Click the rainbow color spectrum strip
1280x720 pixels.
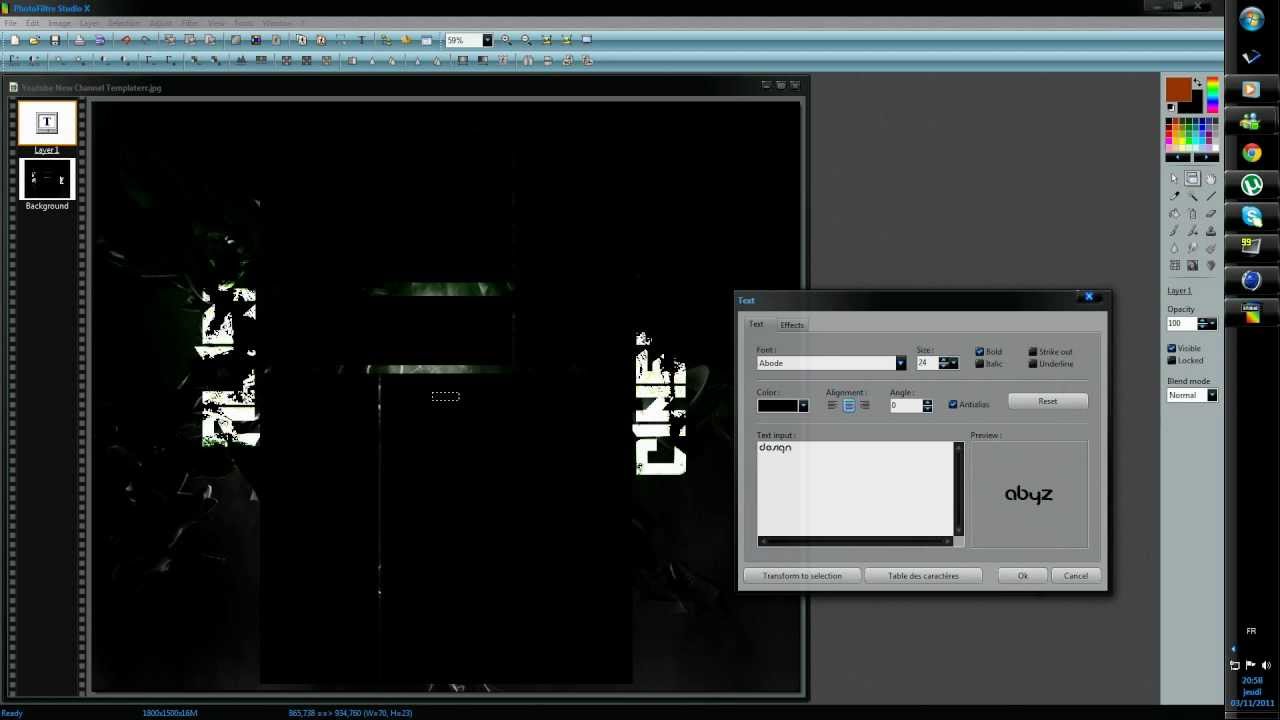coord(1213,96)
